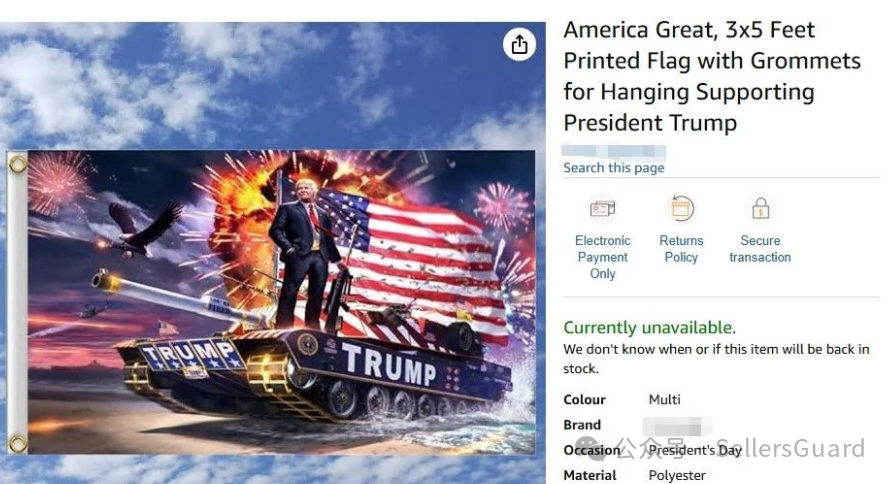Viewport: 894px width, 484px height.
Task: Select the Multi colour value
Action: coord(664,400)
